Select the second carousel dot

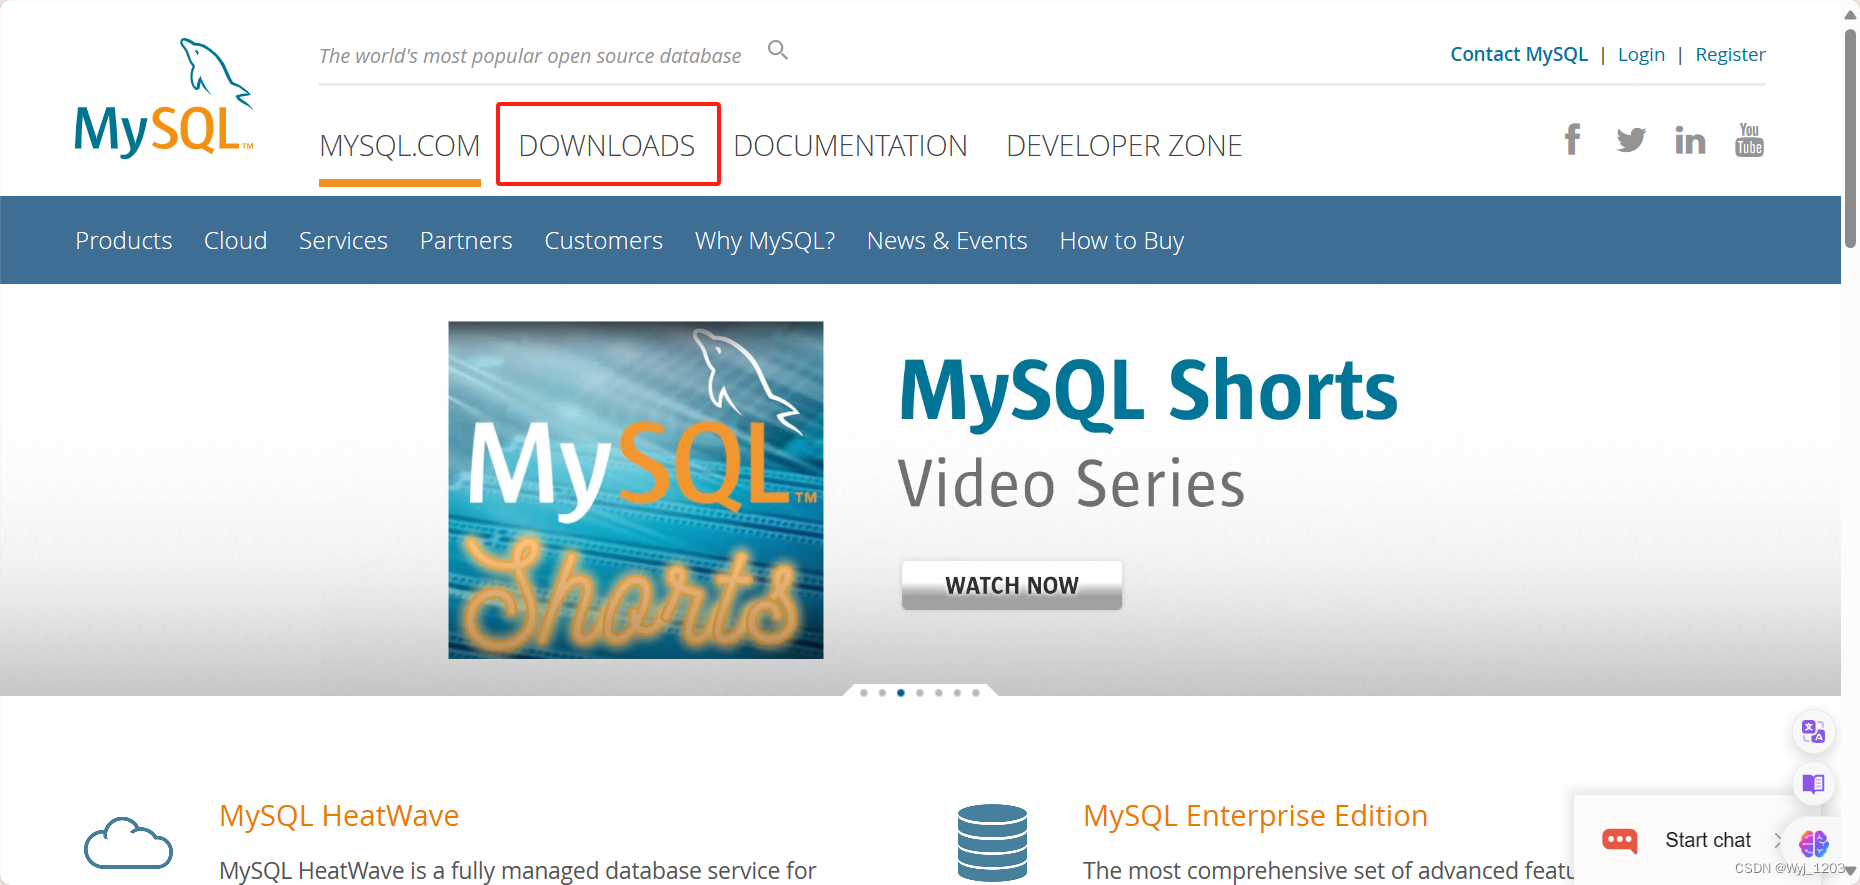coord(882,693)
